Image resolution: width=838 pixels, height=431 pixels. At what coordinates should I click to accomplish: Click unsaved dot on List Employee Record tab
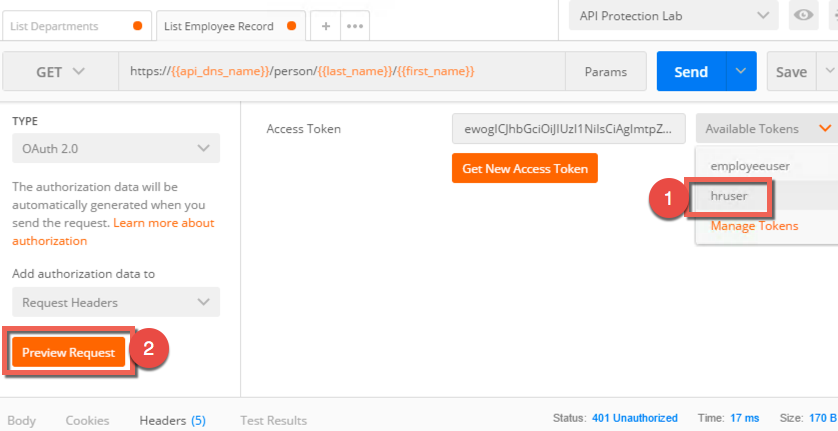coord(291,26)
